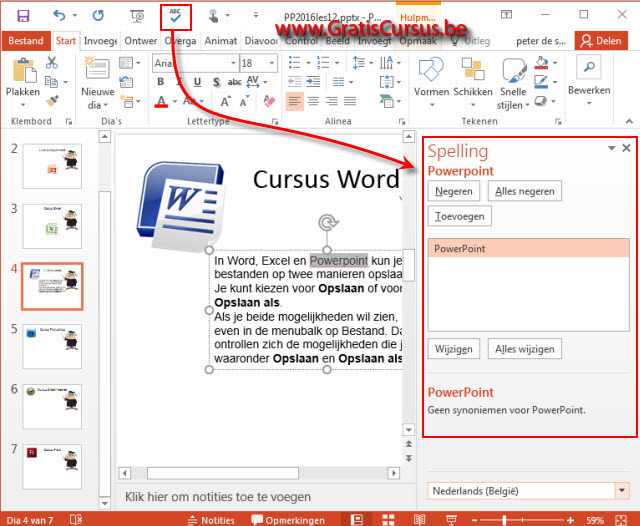Viewport: 640px width, 526px height.
Task: Open character spacing AV dropdown
Action: coord(265,82)
